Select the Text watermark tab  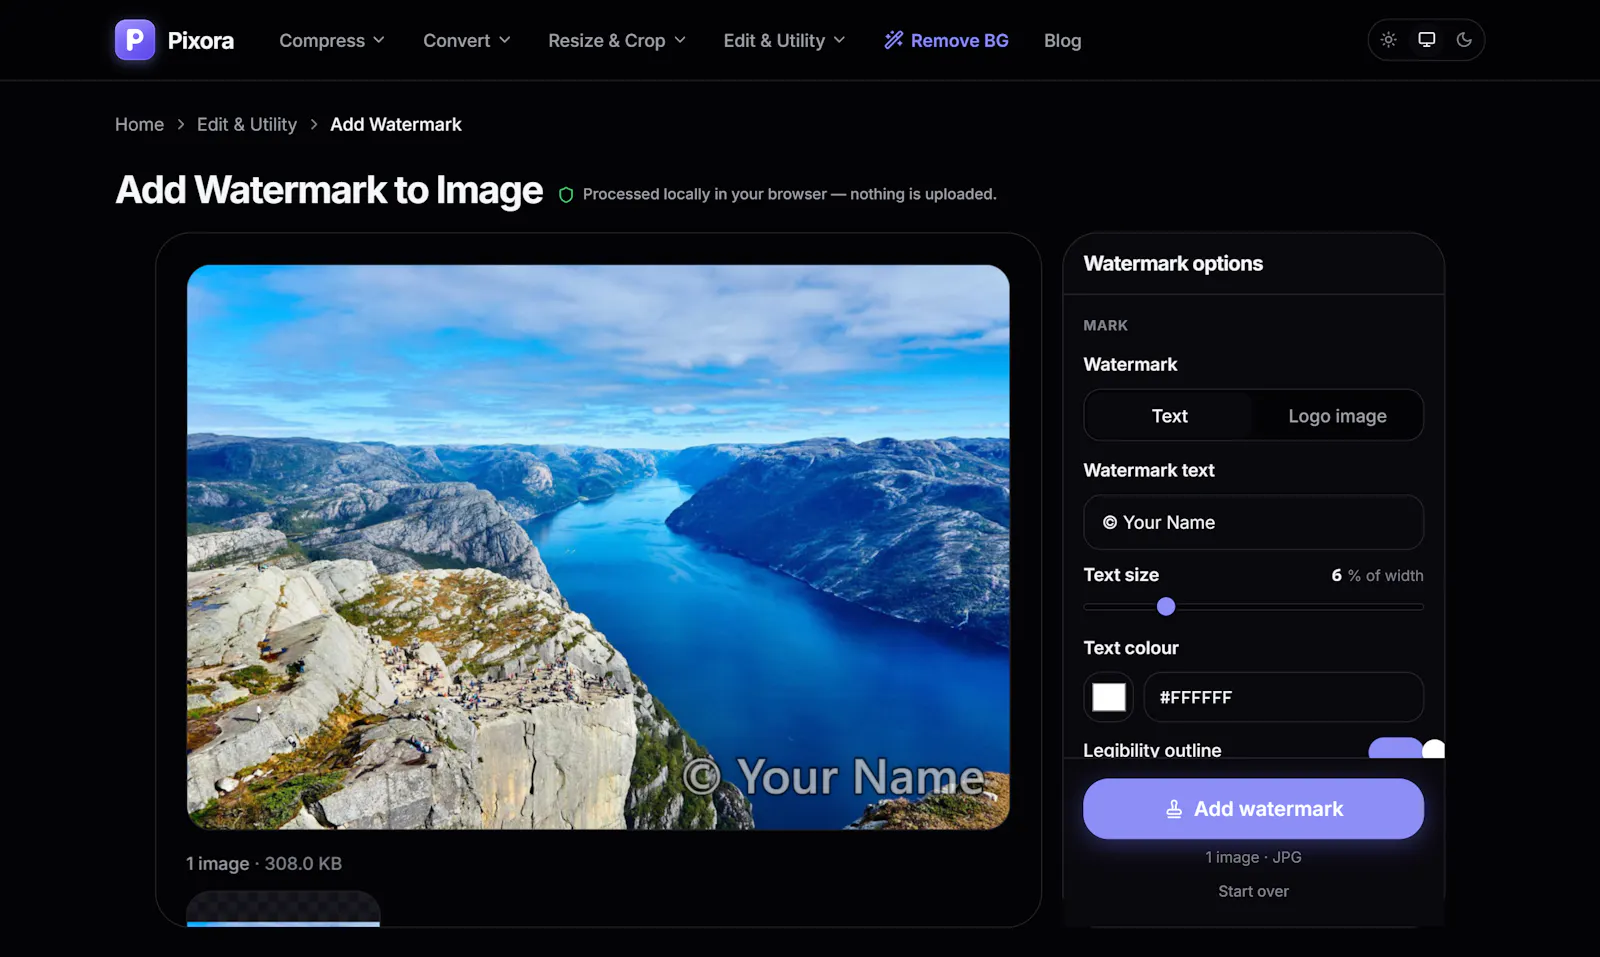click(1169, 416)
